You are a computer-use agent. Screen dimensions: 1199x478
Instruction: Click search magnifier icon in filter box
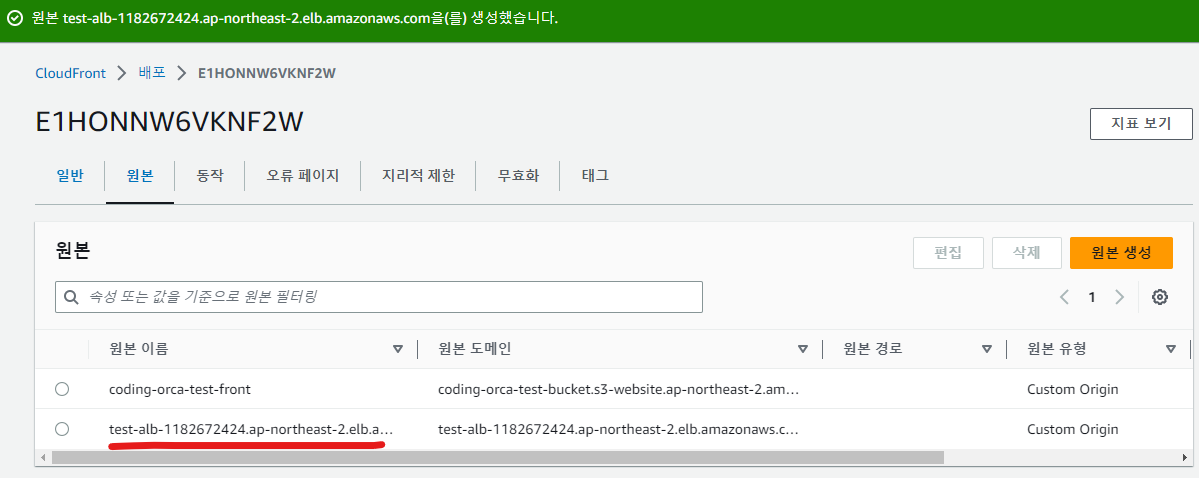point(72,298)
